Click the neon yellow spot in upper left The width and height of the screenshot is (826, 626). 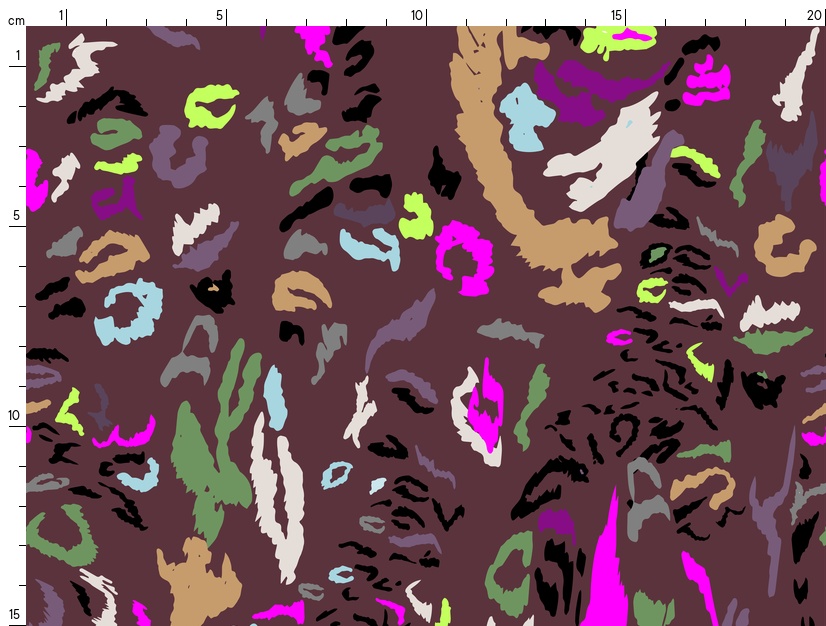pos(211,105)
